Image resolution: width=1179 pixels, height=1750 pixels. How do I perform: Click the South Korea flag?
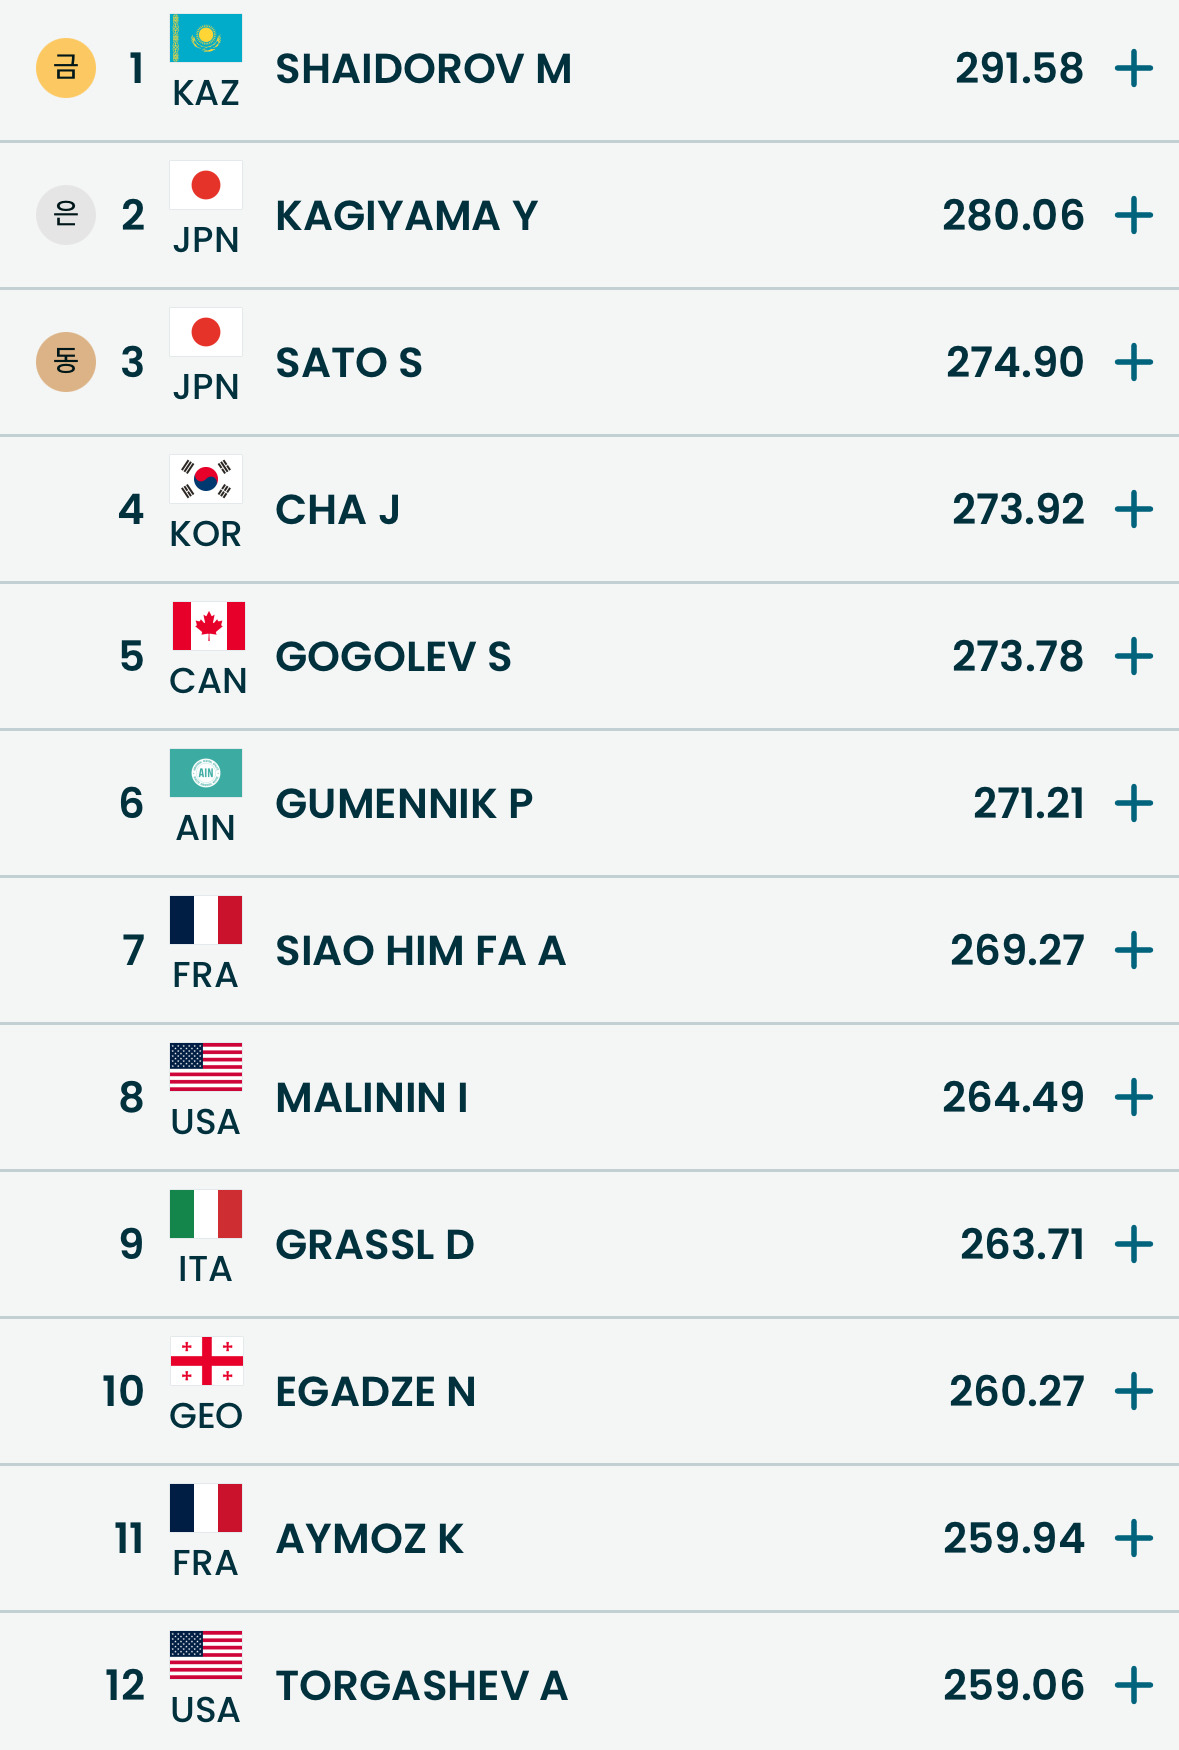[x=206, y=479]
